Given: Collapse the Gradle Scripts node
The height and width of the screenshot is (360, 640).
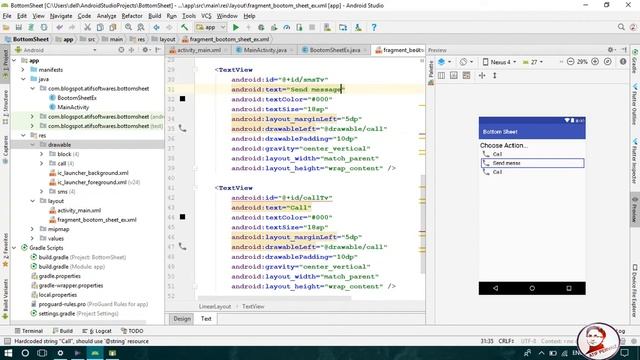Looking at the screenshot, I should (15, 248).
